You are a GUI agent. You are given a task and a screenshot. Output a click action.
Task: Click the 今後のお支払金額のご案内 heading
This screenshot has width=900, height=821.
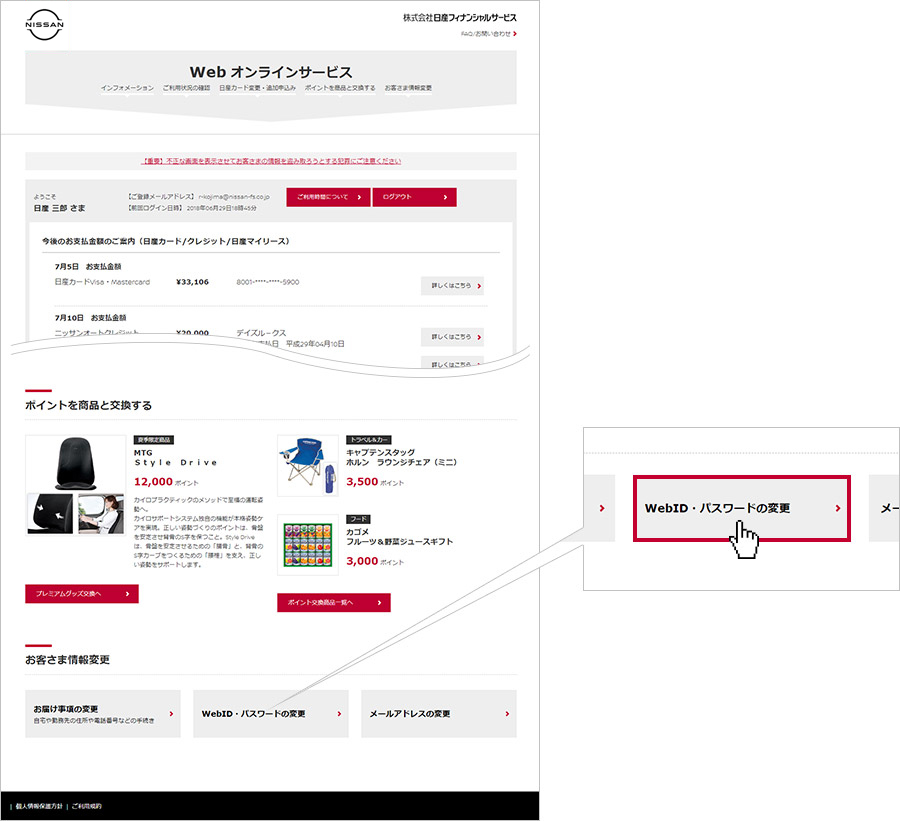point(165,241)
